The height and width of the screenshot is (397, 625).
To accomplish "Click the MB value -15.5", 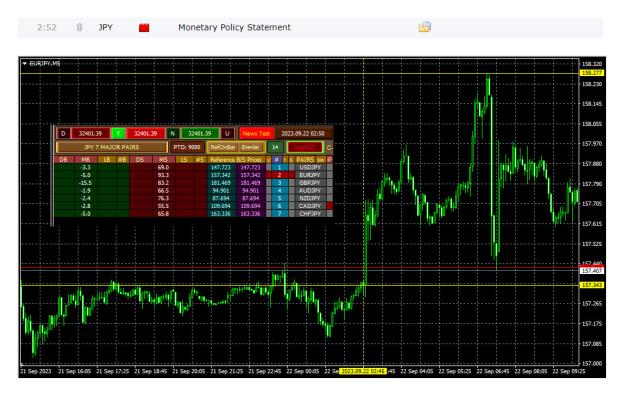I will pos(85,183).
